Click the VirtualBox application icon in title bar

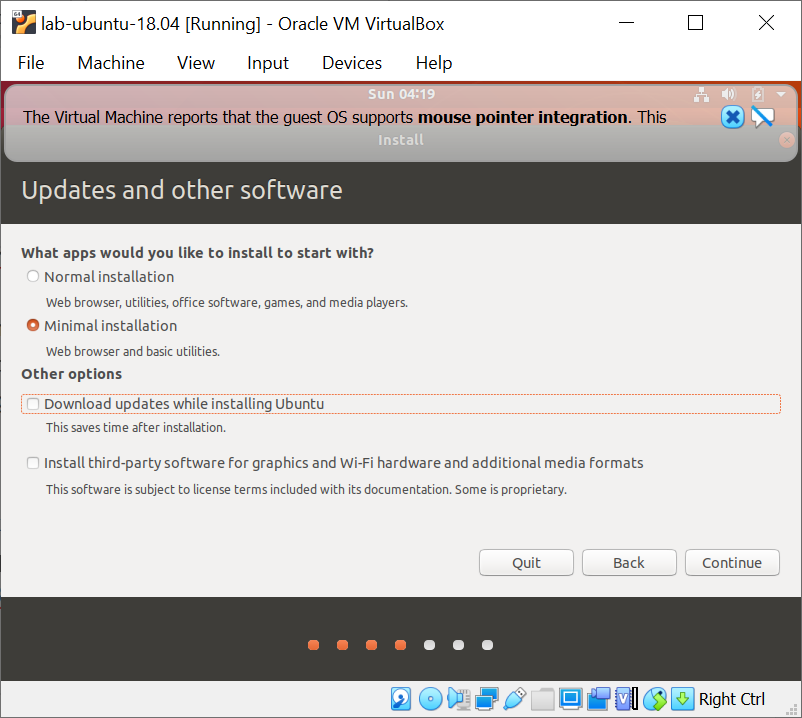(24, 23)
